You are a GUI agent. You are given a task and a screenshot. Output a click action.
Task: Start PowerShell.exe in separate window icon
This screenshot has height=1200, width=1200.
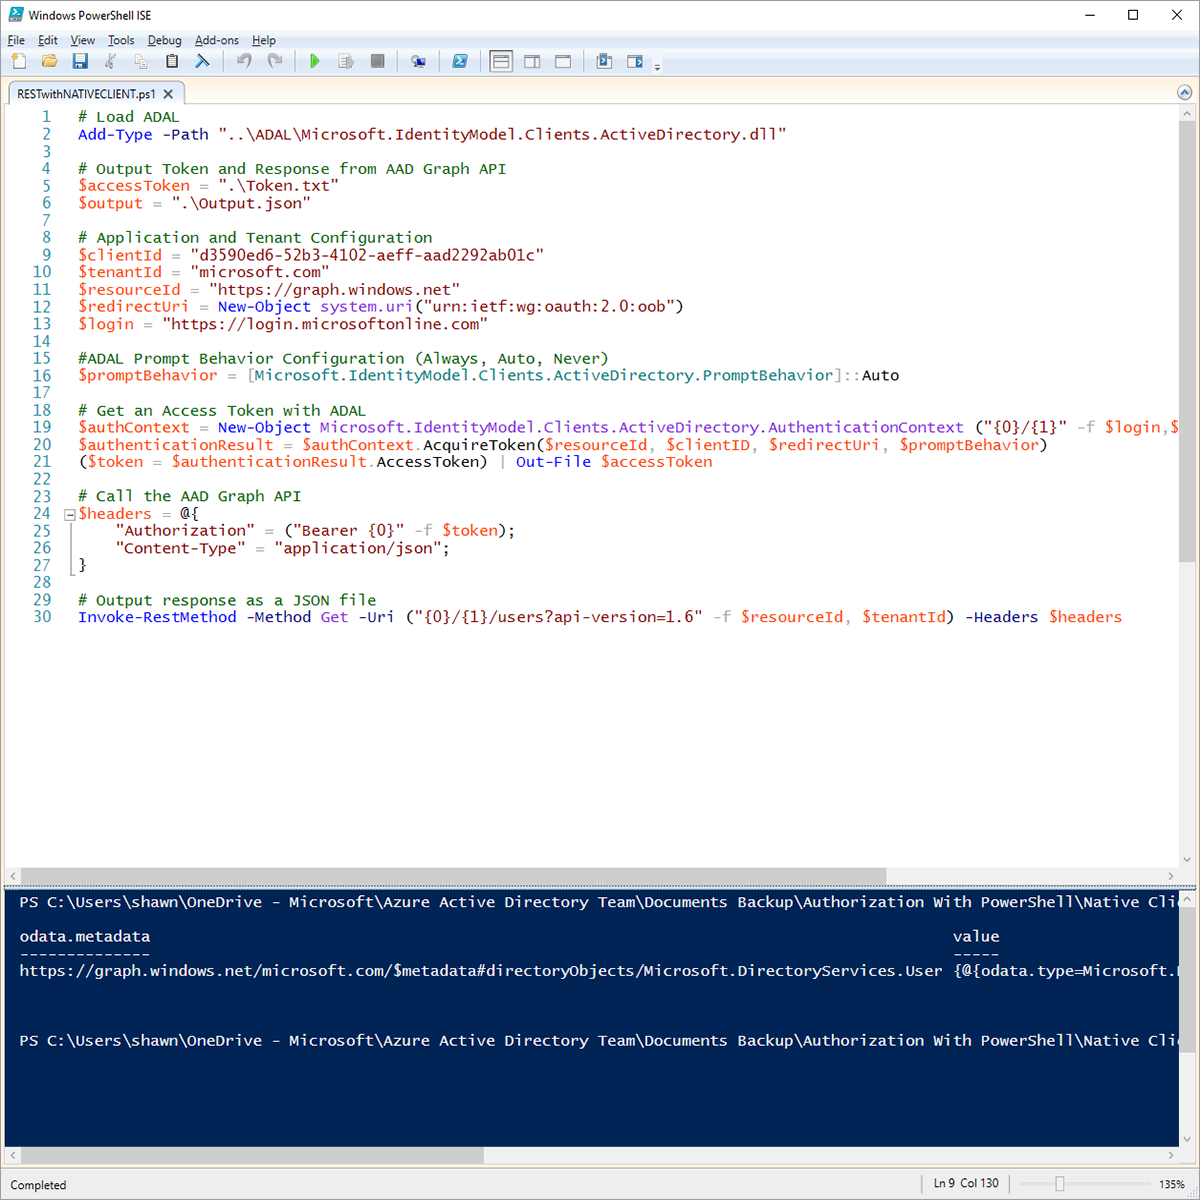tap(460, 62)
